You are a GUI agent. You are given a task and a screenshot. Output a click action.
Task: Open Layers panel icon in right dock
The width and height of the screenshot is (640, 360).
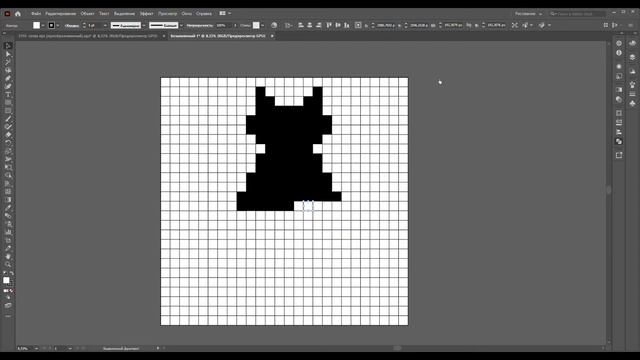tap(632, 57)
